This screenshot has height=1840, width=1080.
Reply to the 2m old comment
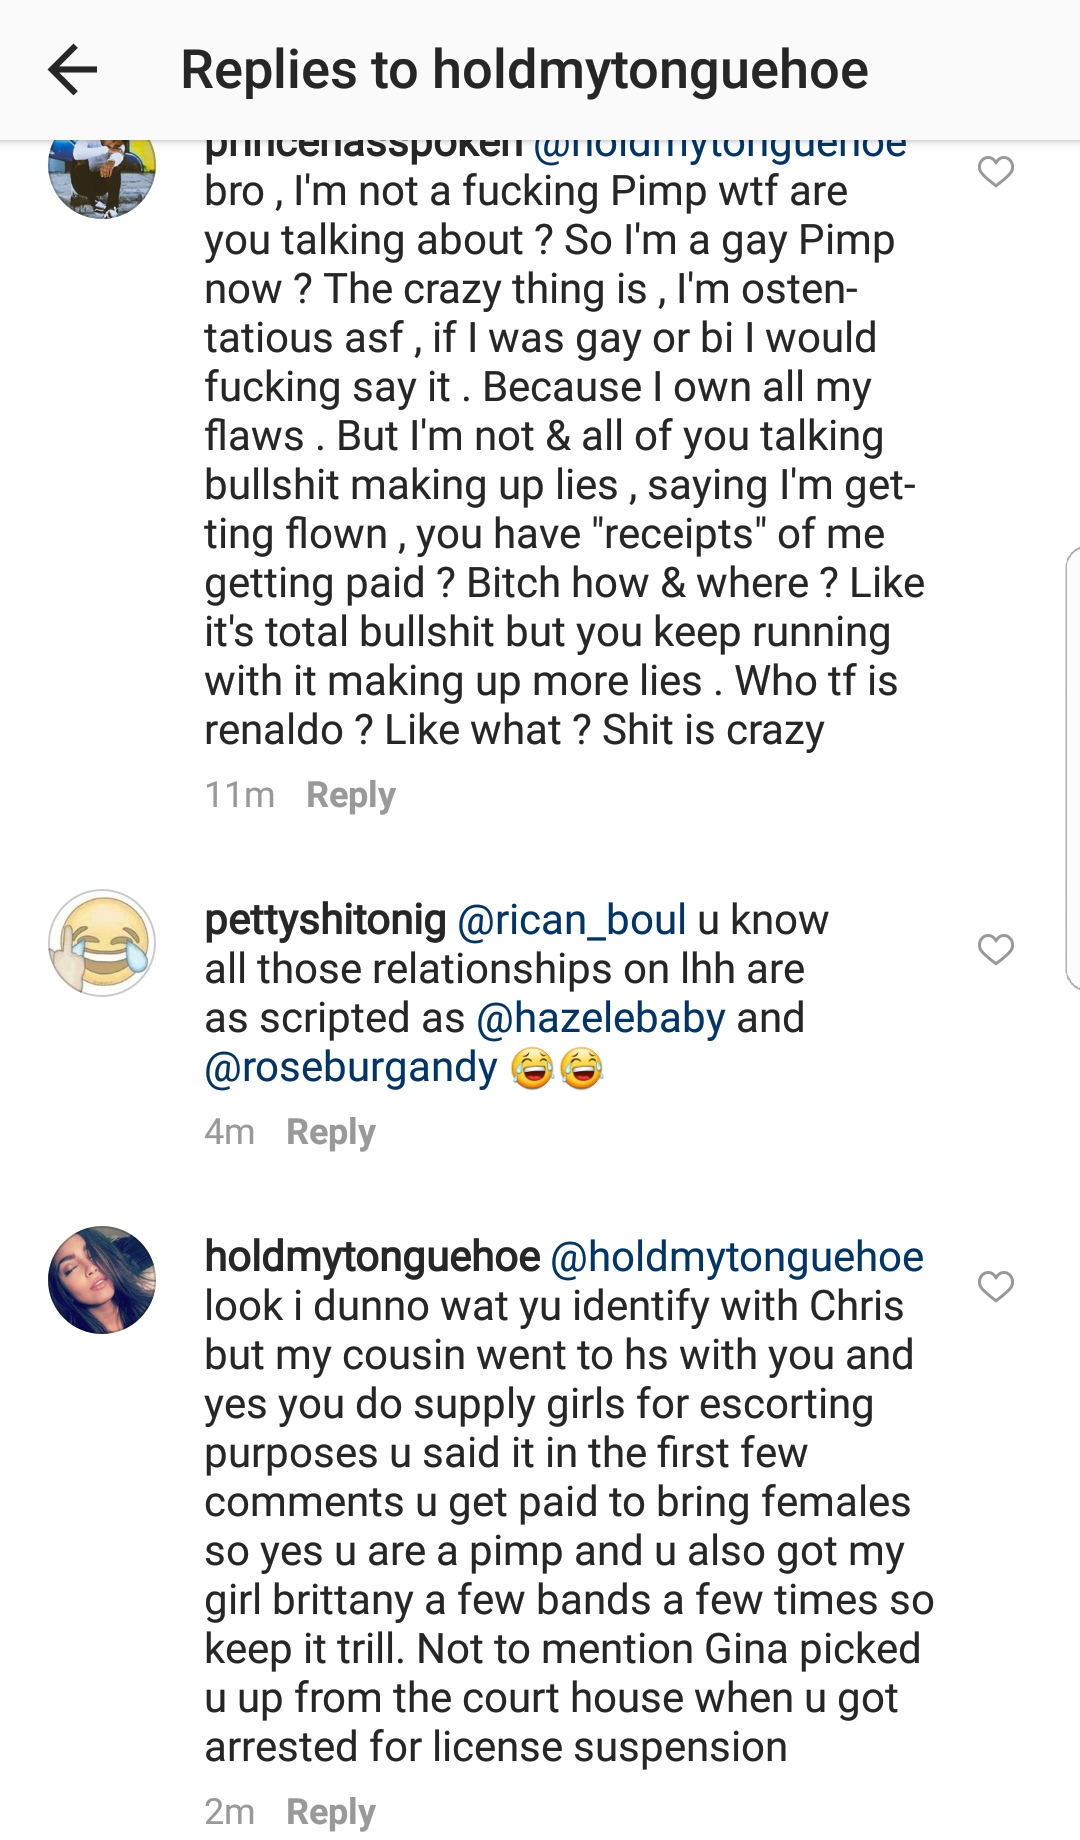[x=330, y=1812]
